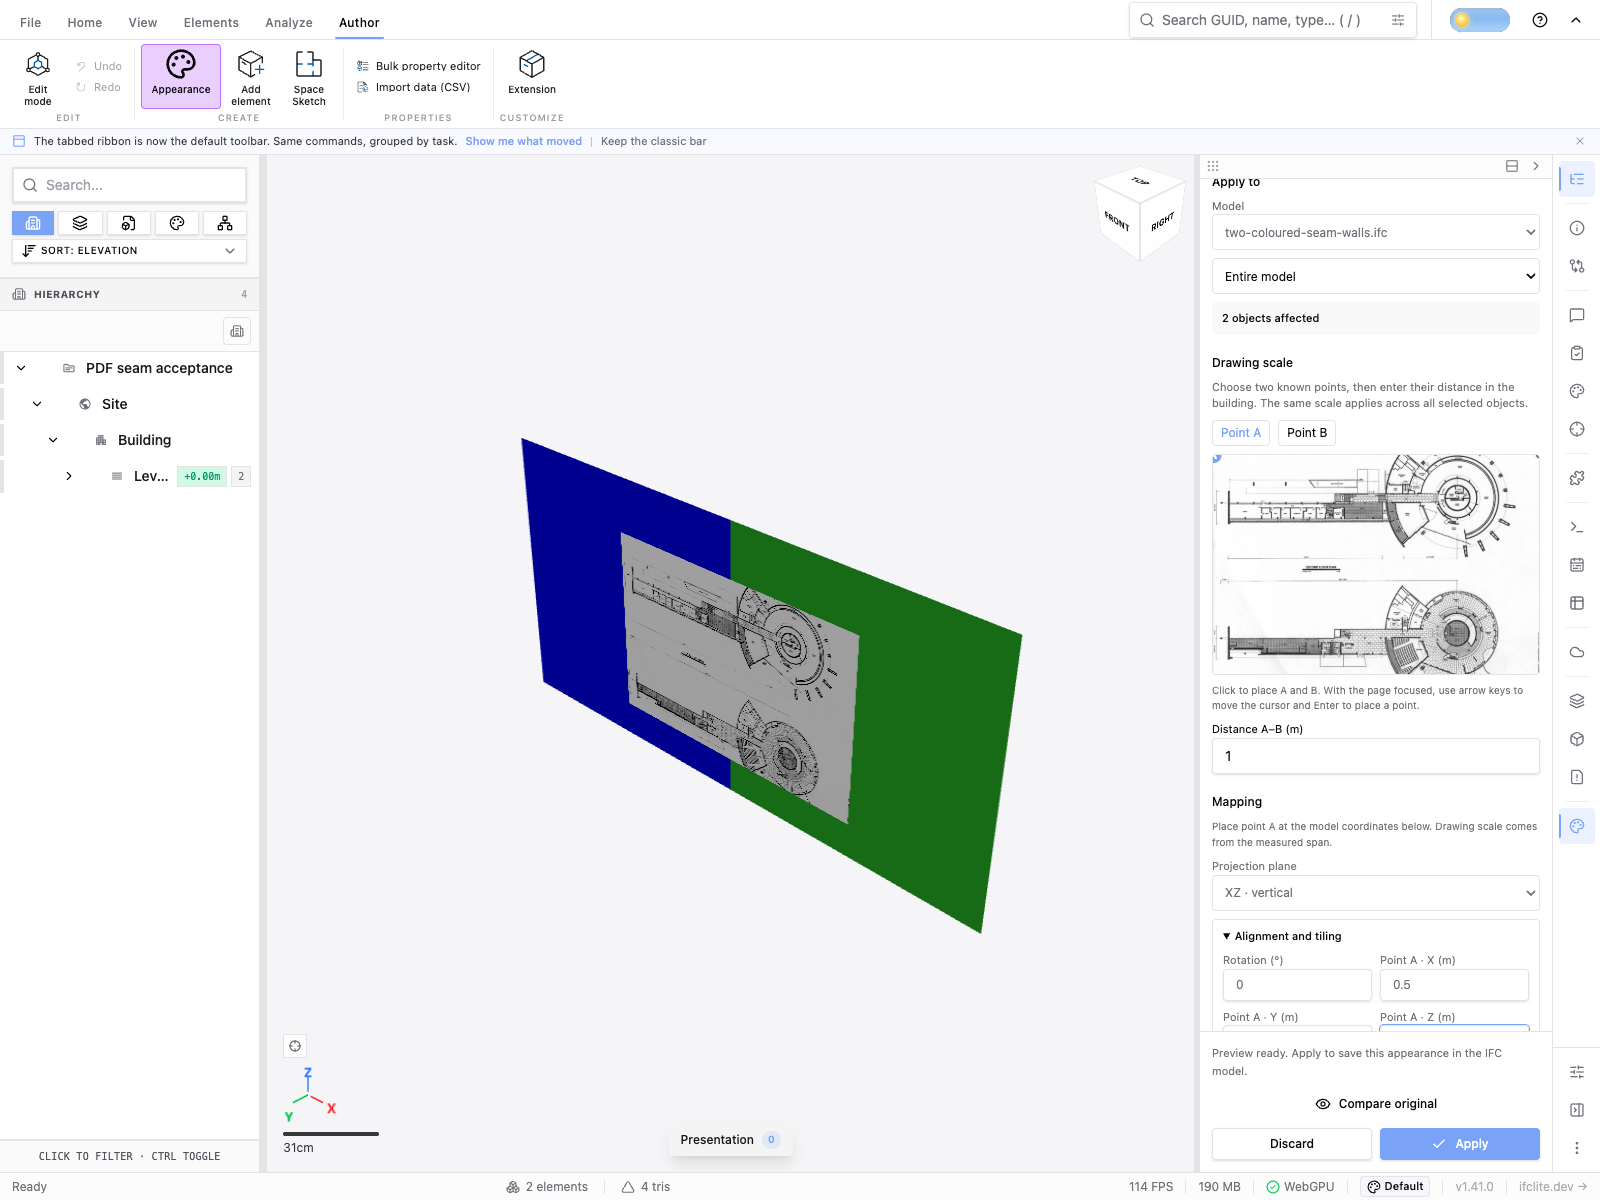Switch to the Analyze ribbon tab
Image resolution: width=1600 pixels, height=1200 pixels.
click(x=289, y=22)
